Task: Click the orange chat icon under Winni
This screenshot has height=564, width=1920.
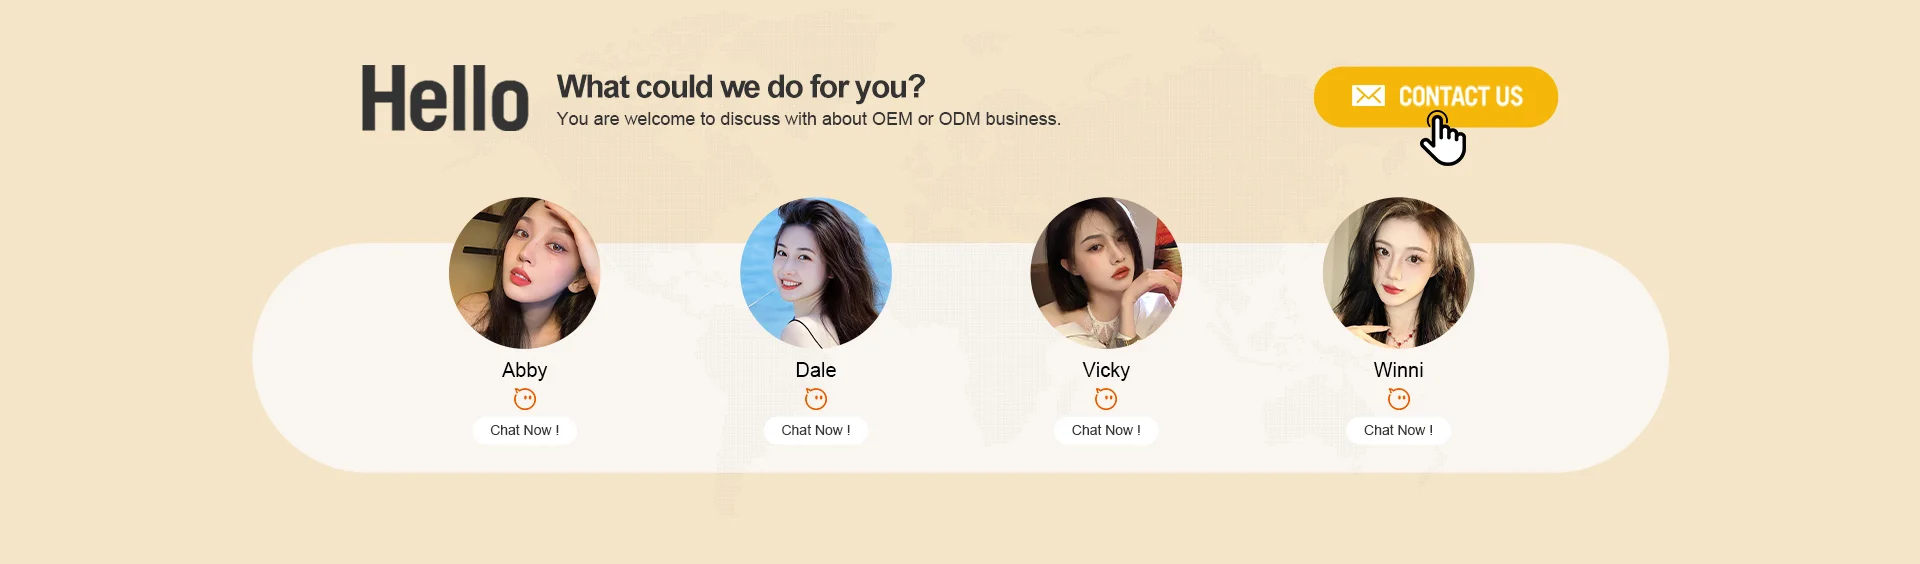Action: [x=1398, y=399]
